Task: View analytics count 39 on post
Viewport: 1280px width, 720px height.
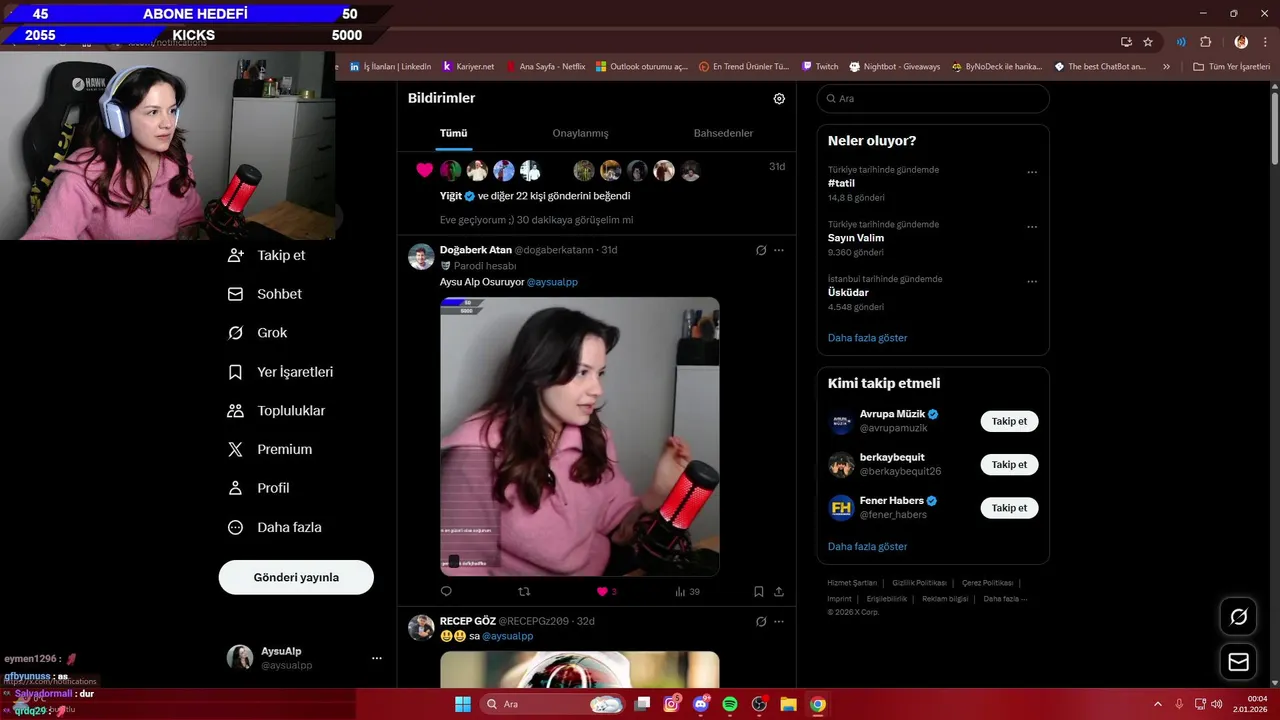Action: pos(687,592)
